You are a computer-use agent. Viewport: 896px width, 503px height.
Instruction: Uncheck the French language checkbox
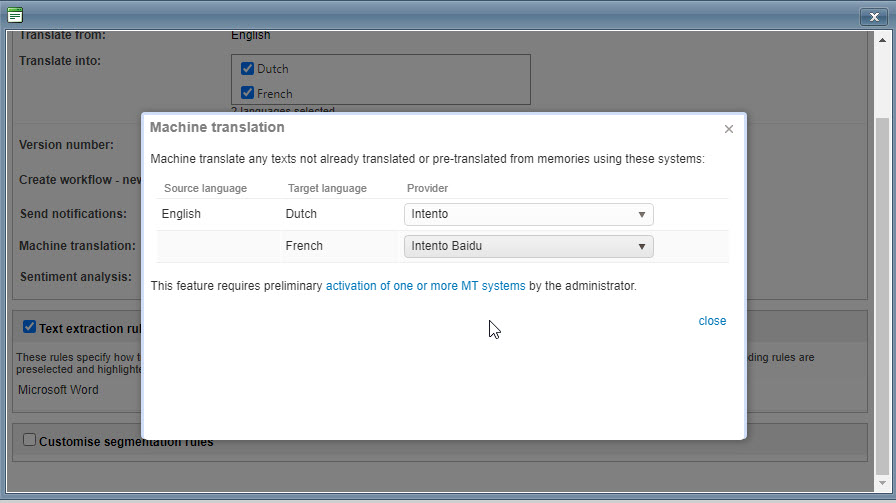(x=247, y=93)
